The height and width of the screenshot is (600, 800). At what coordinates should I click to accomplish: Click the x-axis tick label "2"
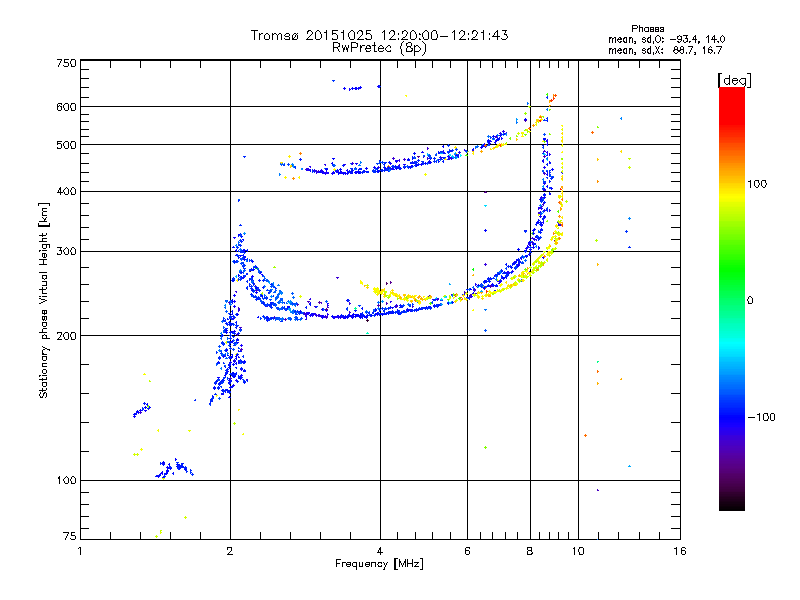pos(230,551)
